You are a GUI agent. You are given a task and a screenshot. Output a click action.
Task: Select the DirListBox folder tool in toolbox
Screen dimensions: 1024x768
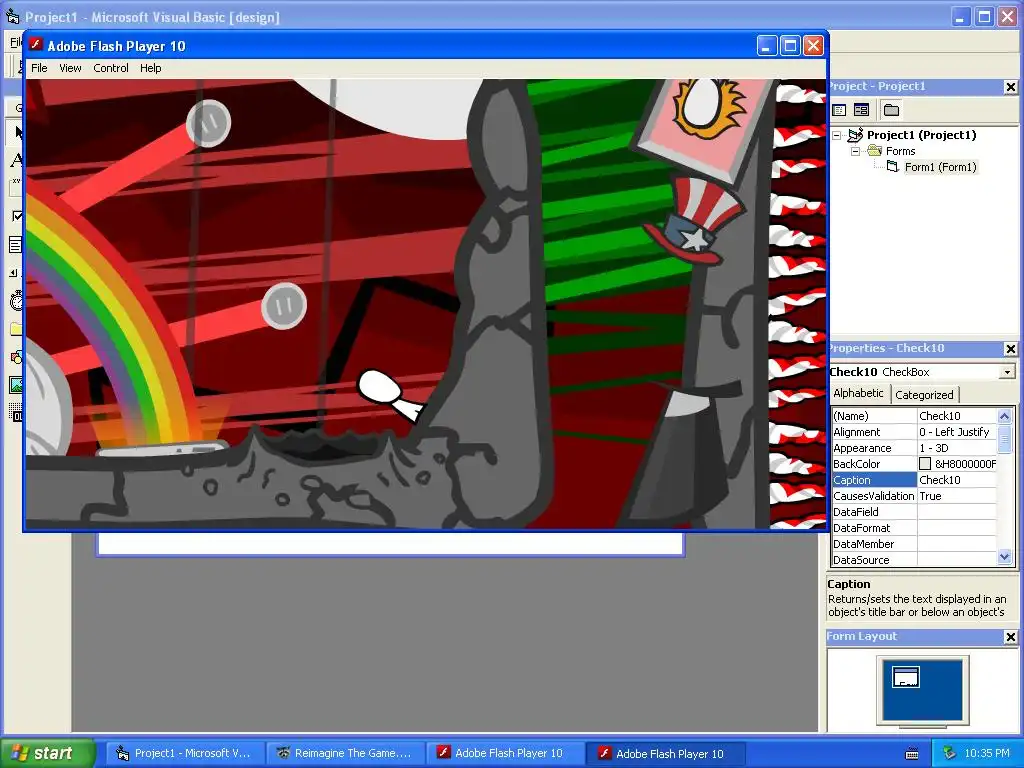coord(17,328)
